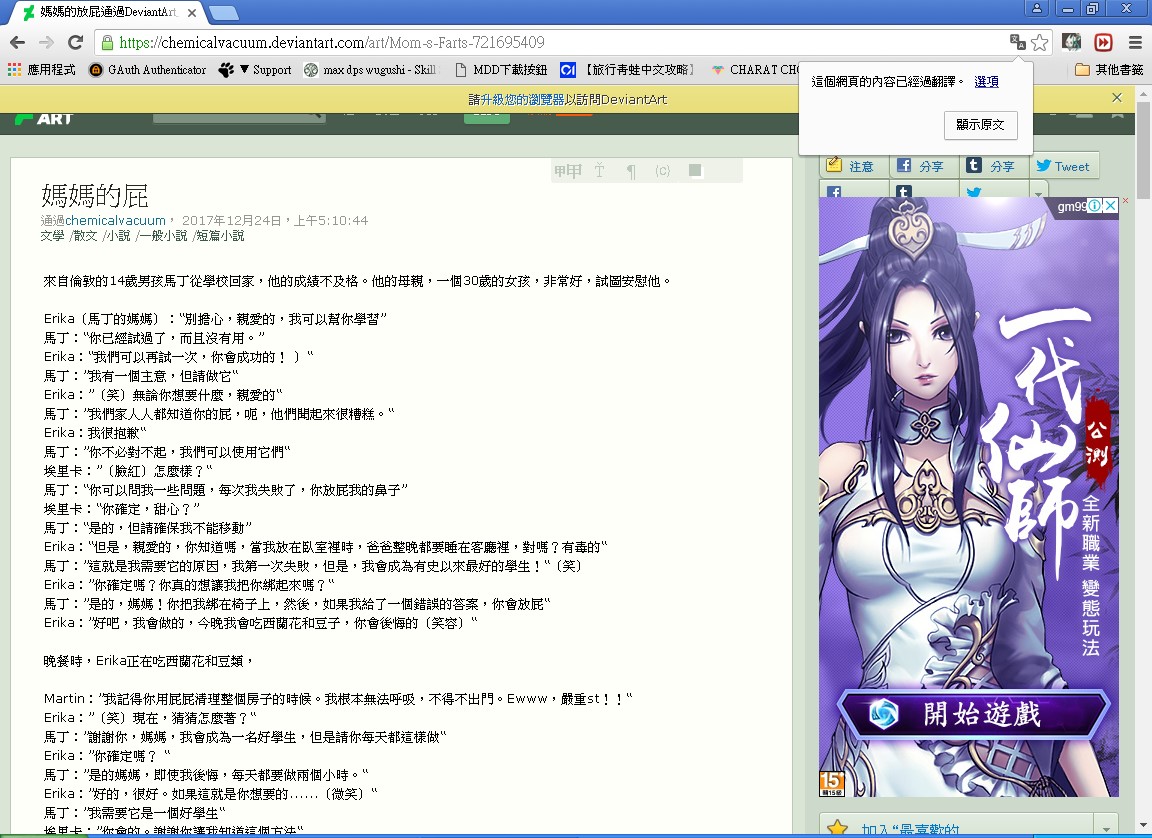Click the browser back arrow
The width and height of the screenshot is (1152, 838).
(x=17, y=42)
